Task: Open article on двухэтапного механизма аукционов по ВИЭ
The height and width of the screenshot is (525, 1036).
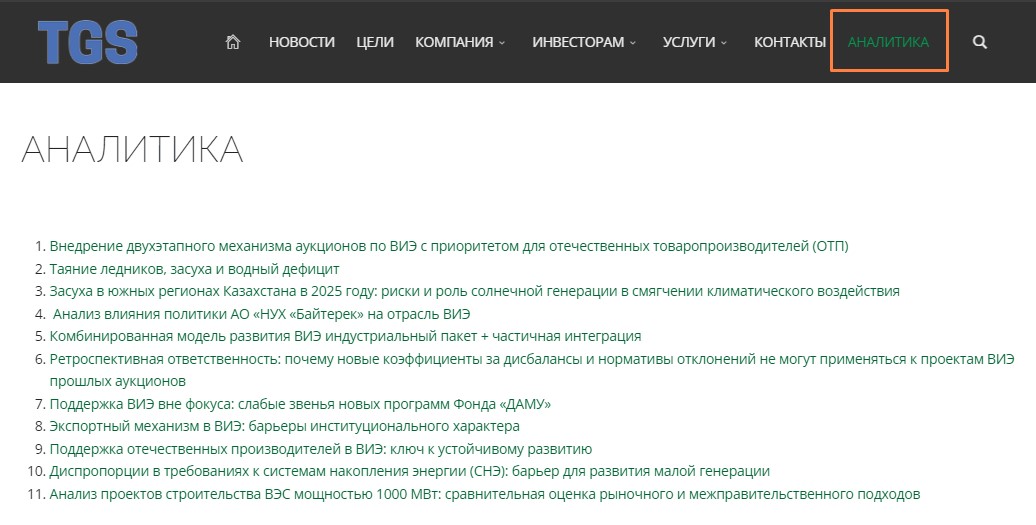Action: click(449, 246)
